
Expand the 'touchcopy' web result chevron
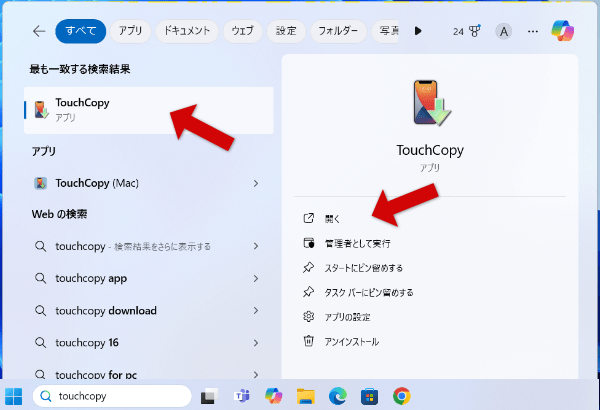256,246
